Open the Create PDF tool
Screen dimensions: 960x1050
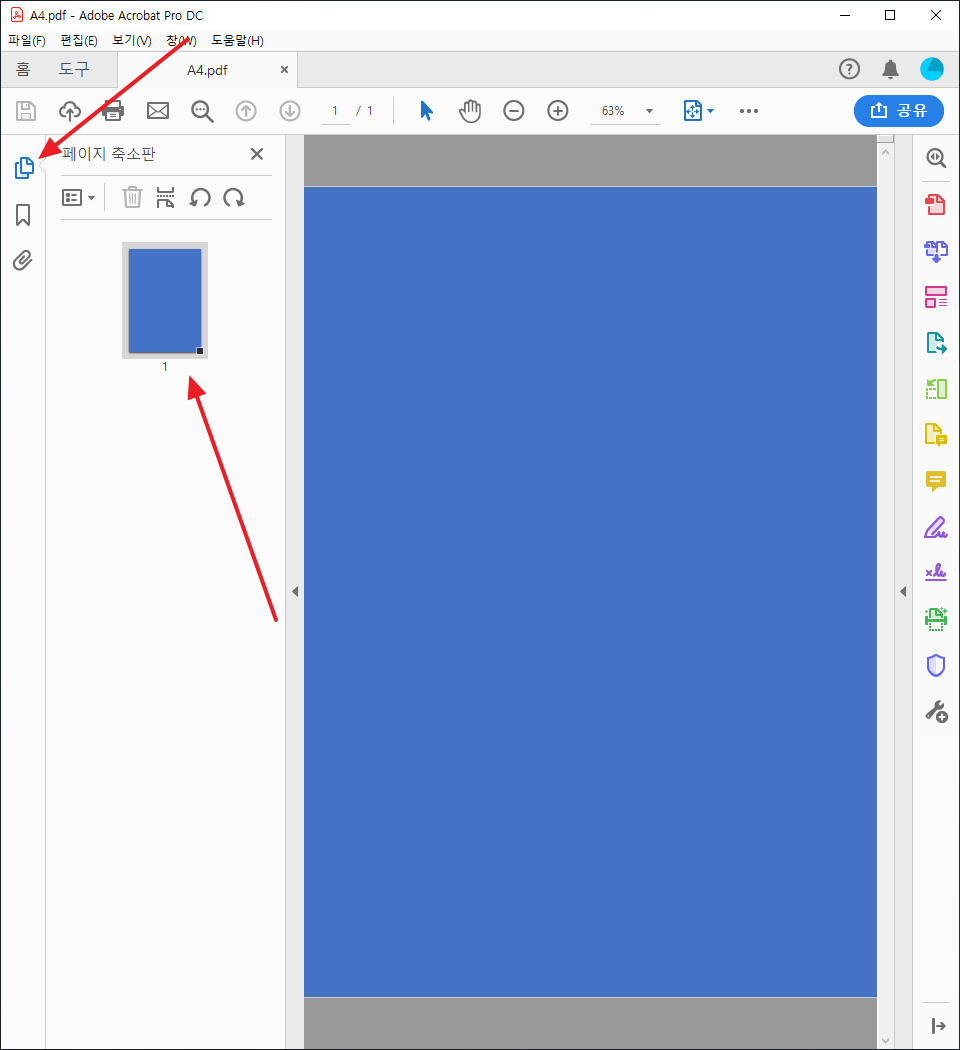[936, 204]
